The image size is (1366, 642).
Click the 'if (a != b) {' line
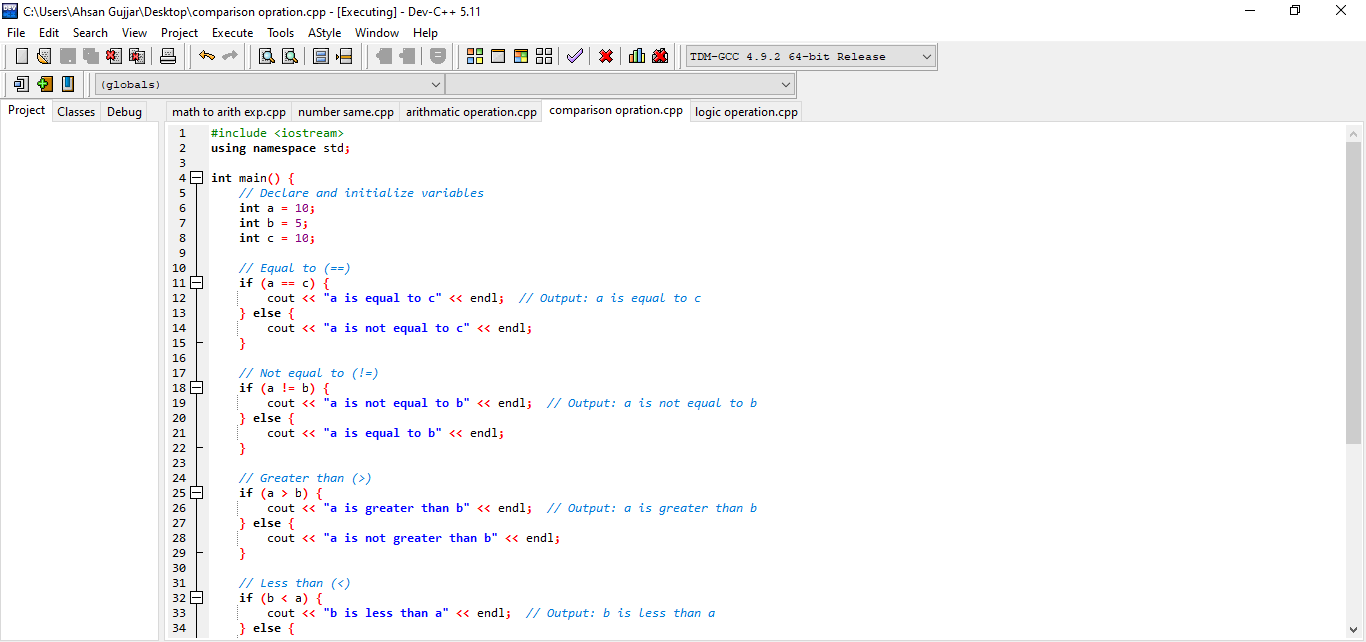[x=284, y=388]
